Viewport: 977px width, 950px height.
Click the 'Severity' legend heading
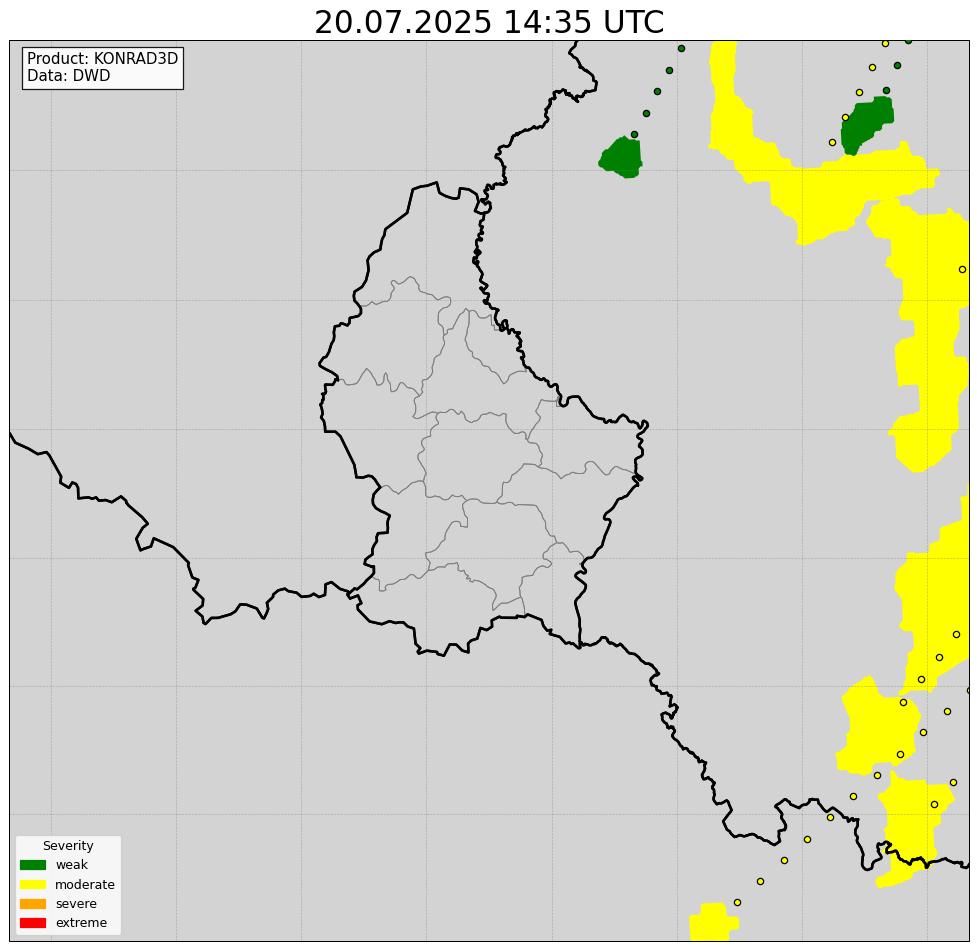click(x=68, y=845)
